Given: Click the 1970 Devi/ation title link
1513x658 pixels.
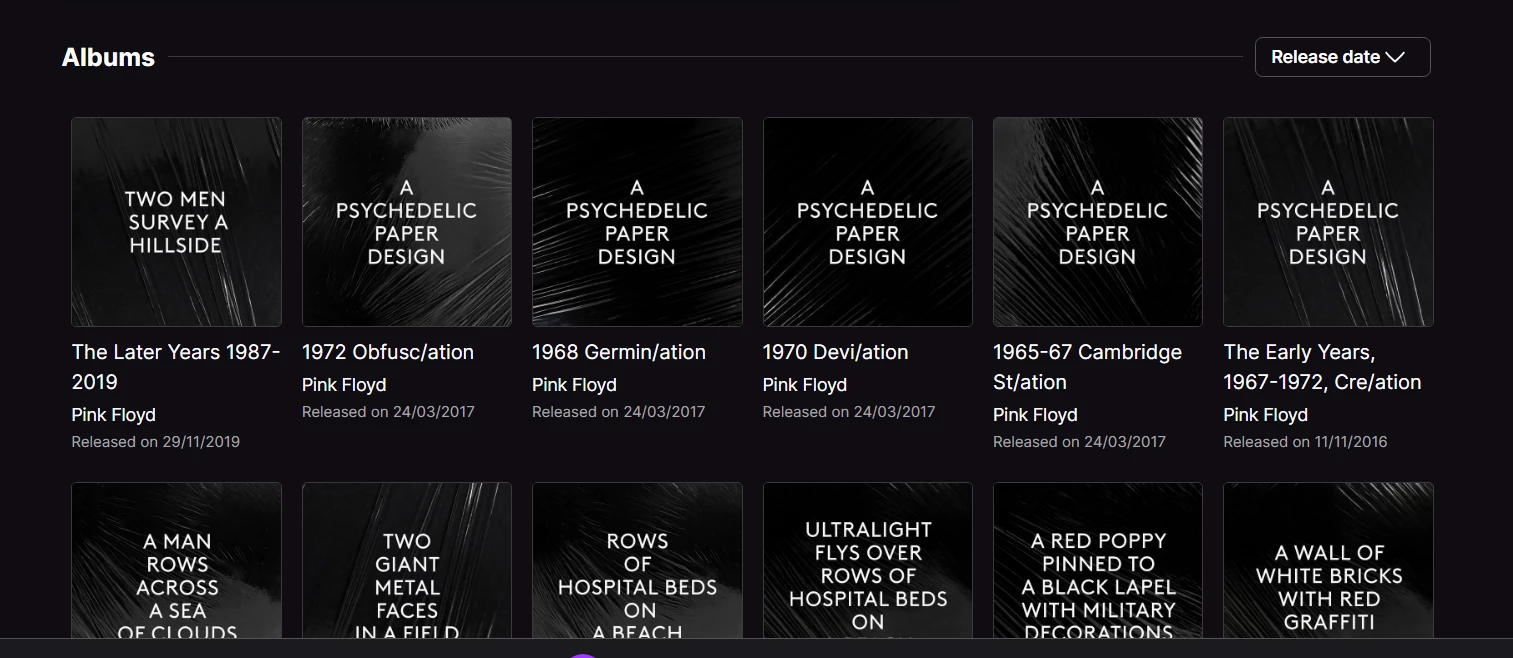Looking at the screenshot, I should (x=835, y=352).
